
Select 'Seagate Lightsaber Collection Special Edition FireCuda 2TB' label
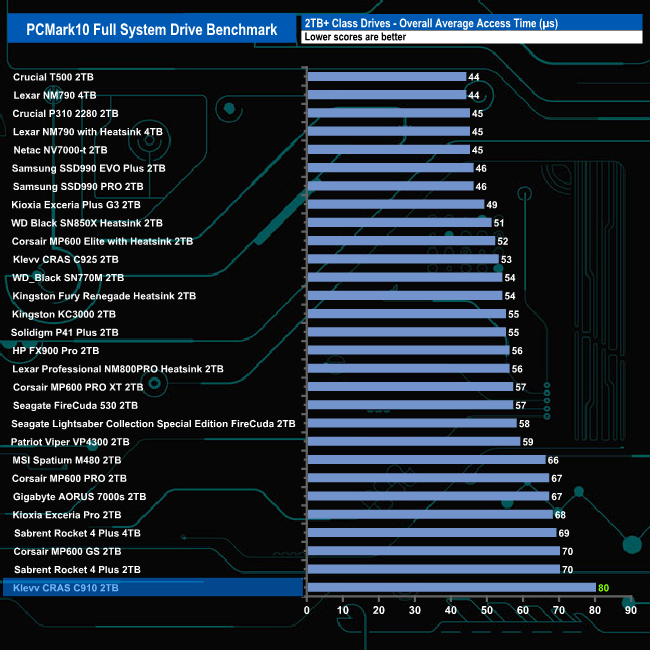[153, 424]
